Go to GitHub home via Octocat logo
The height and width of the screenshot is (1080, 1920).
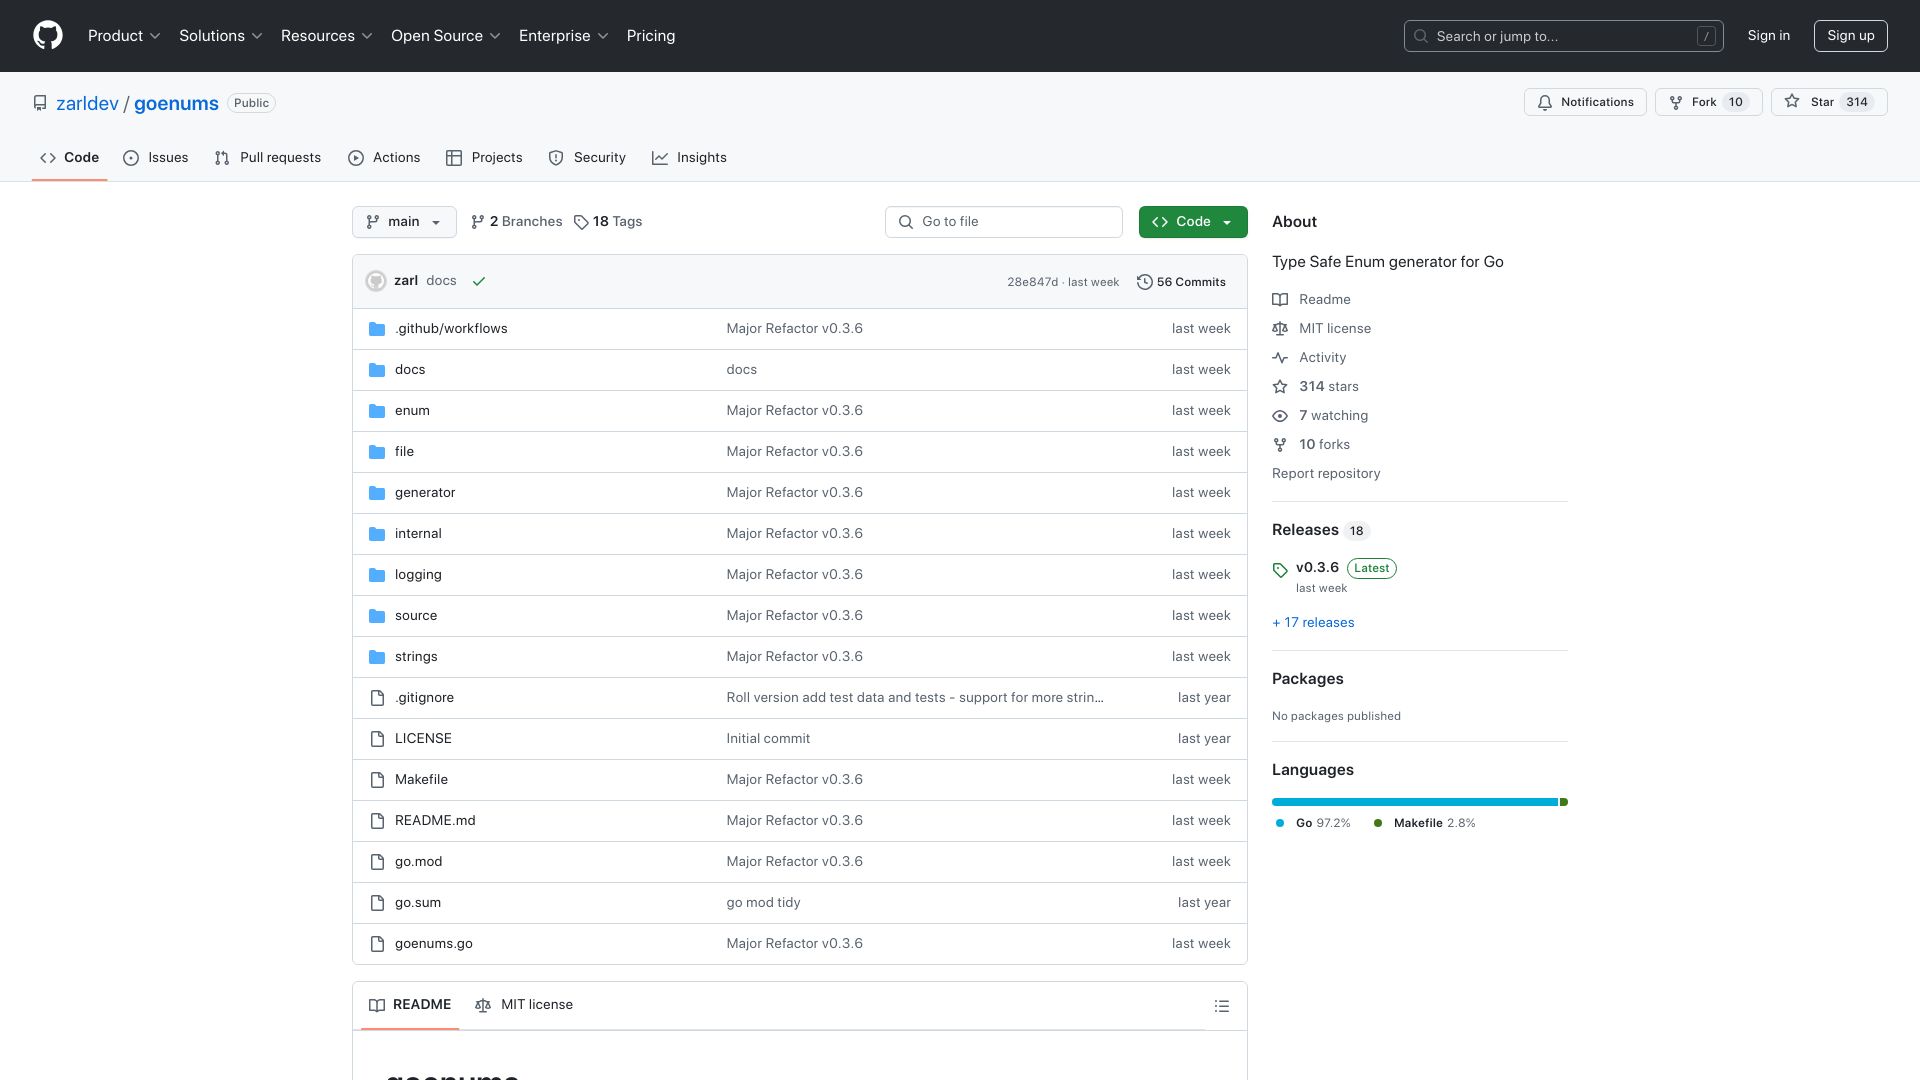click(x=48, y=36)
